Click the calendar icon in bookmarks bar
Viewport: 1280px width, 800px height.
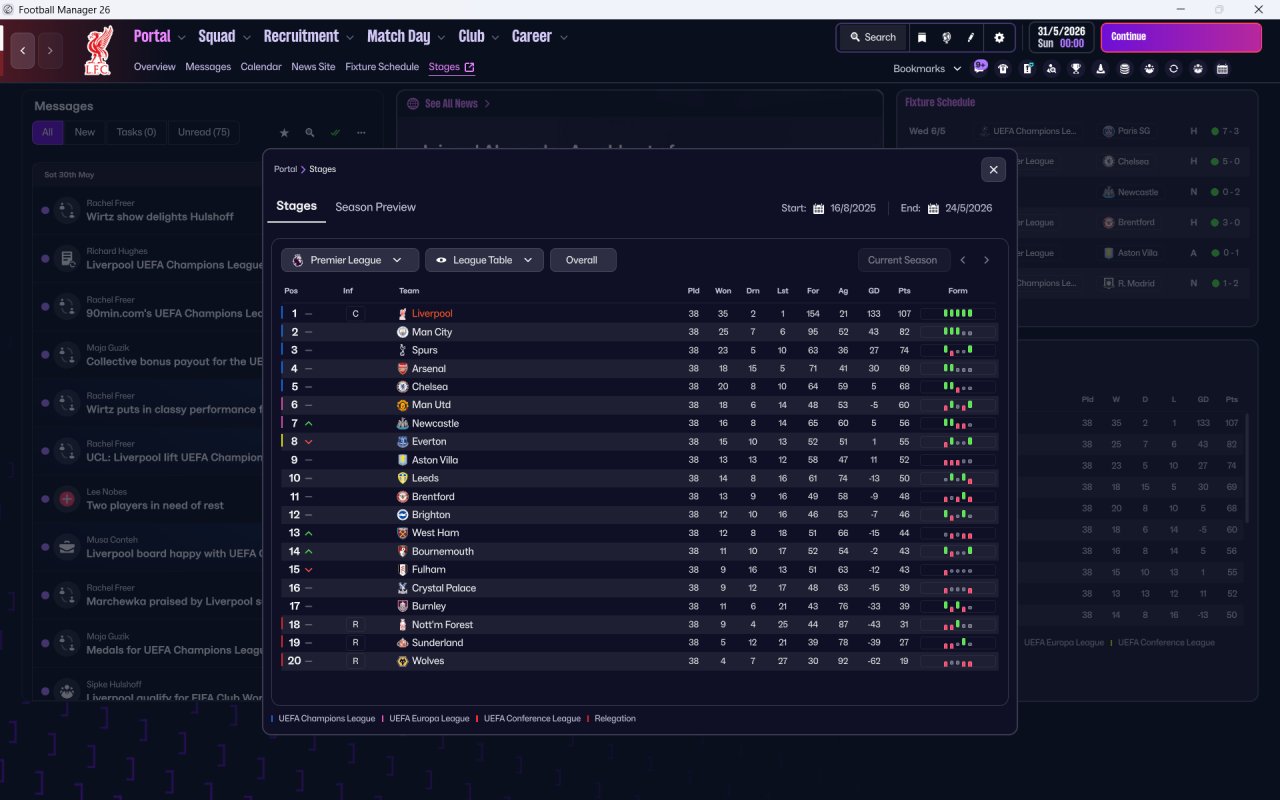[x=1222, y=69]
